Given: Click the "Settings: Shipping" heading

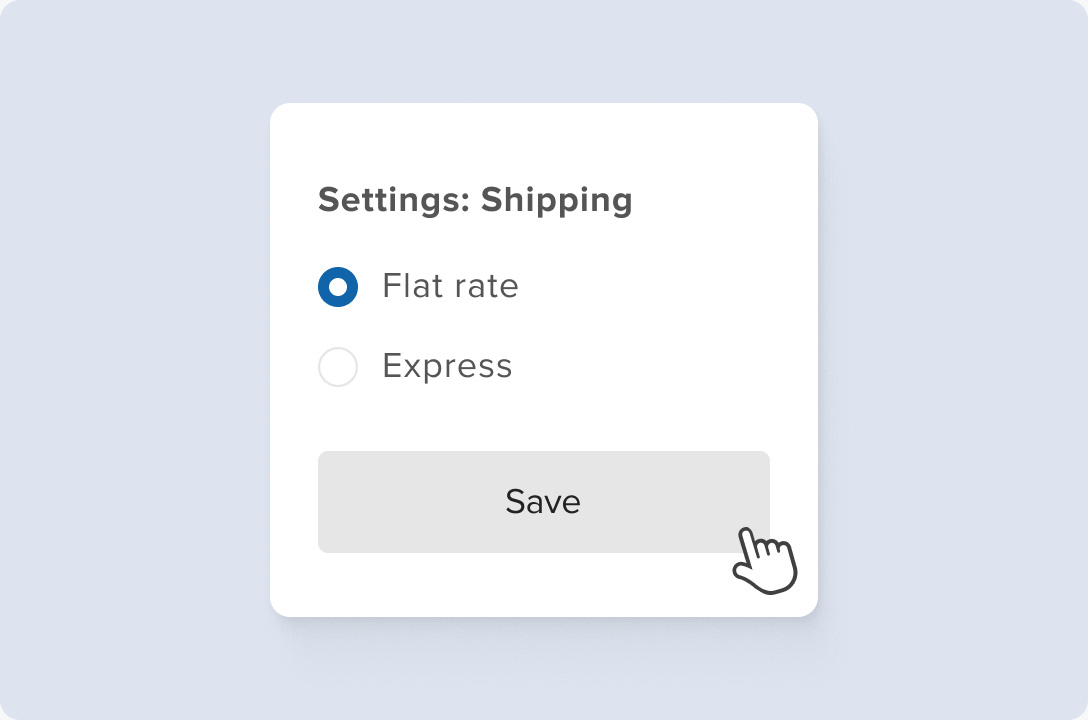Looking at the screenshot, I should point(475,200).
